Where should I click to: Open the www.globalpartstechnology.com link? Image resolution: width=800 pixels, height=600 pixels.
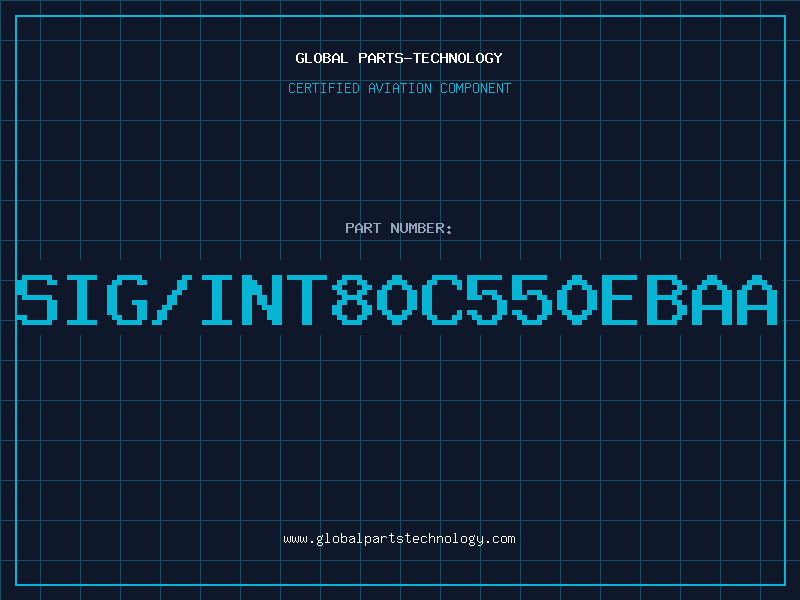[x=399, y=539]
